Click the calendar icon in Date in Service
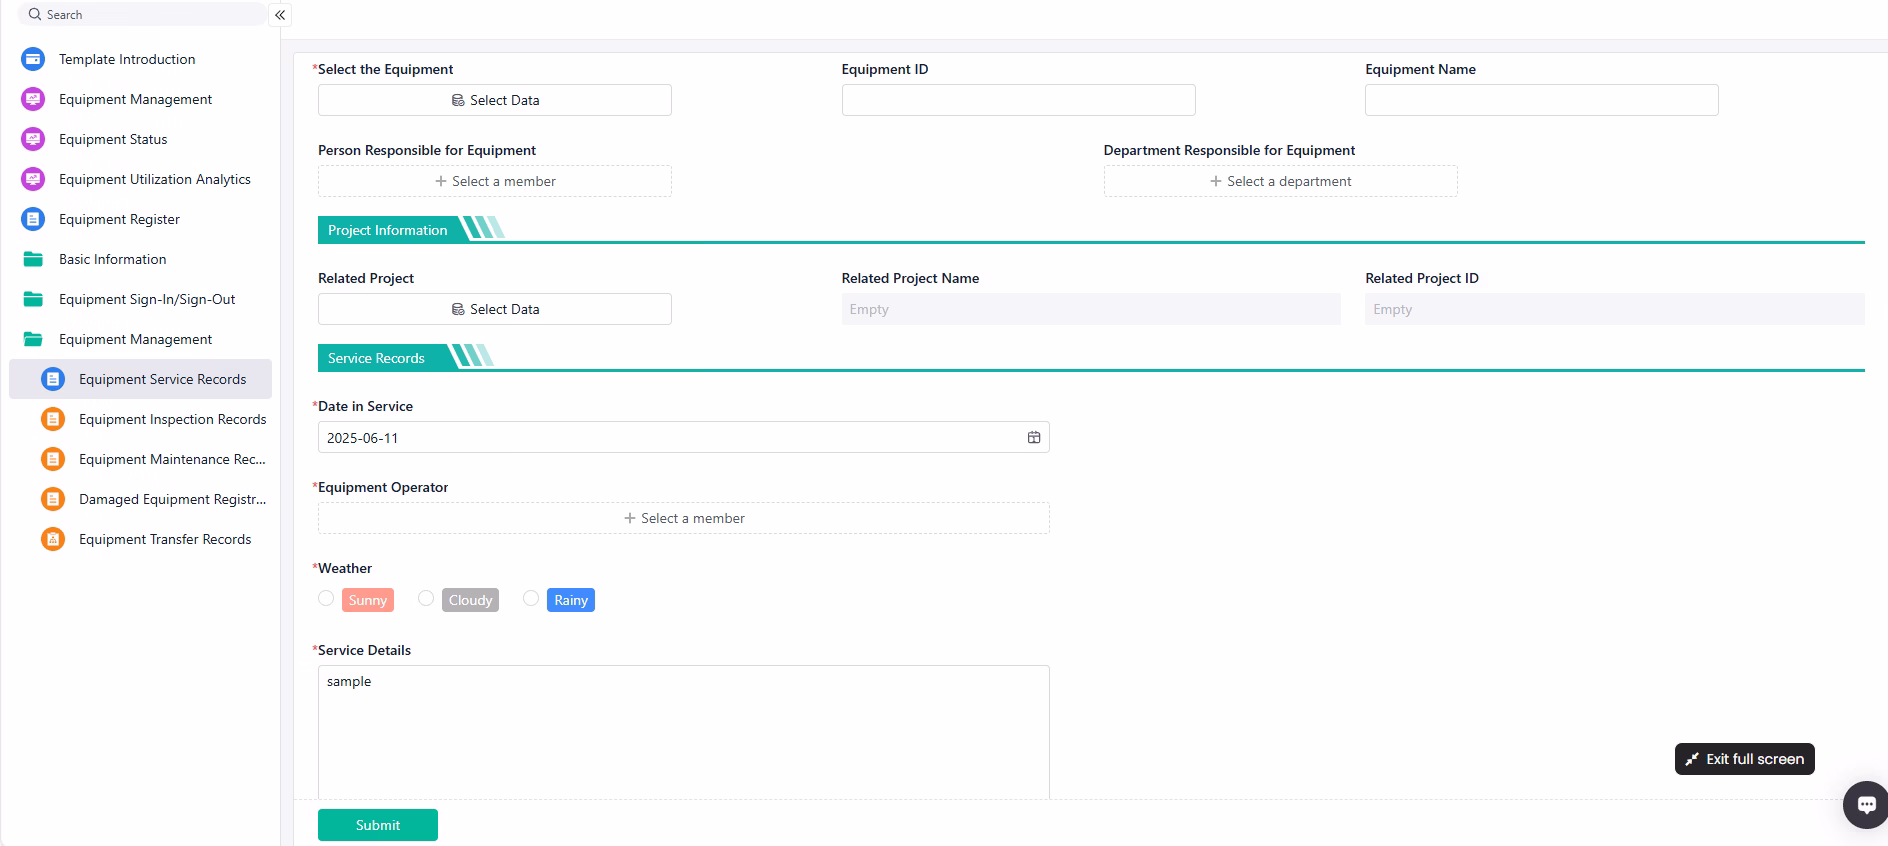Viewport: 1888px width, 846px height. point(1034,438)
